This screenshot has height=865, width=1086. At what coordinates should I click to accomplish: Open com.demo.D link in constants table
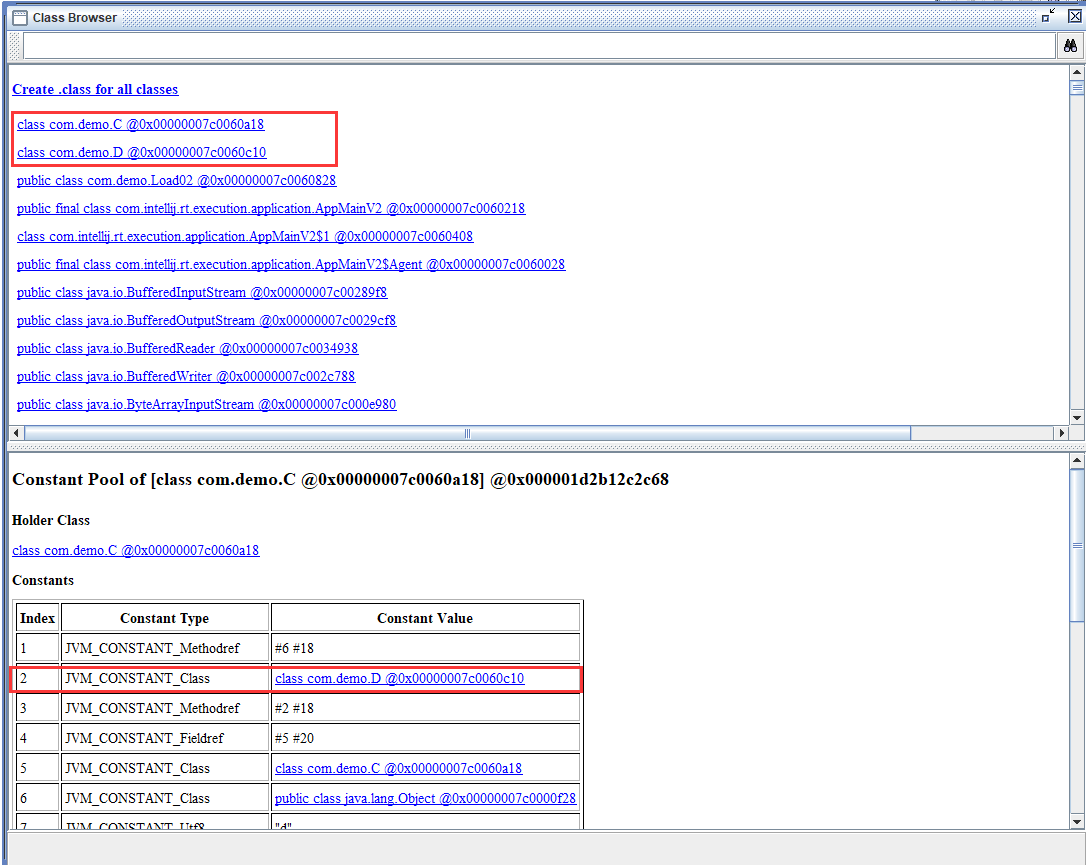399,678
